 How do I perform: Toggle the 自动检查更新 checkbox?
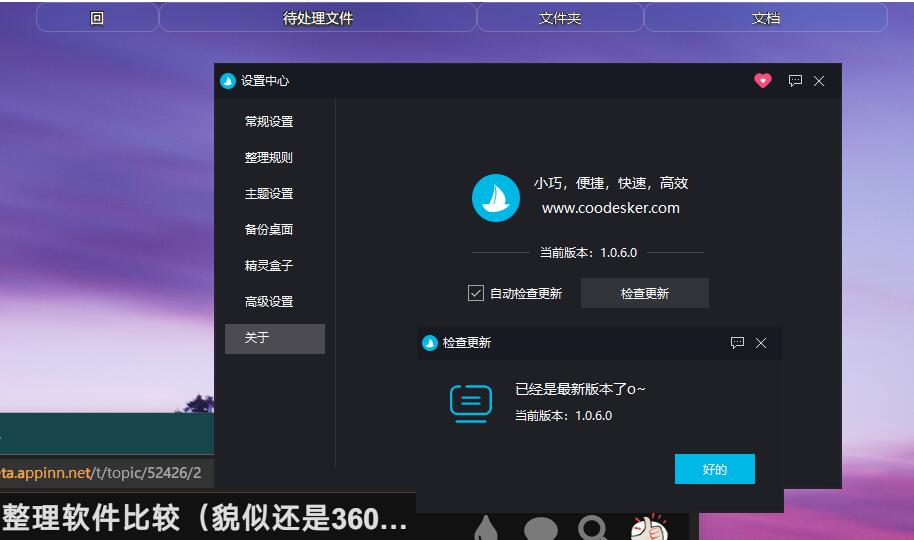coord(476,293)
